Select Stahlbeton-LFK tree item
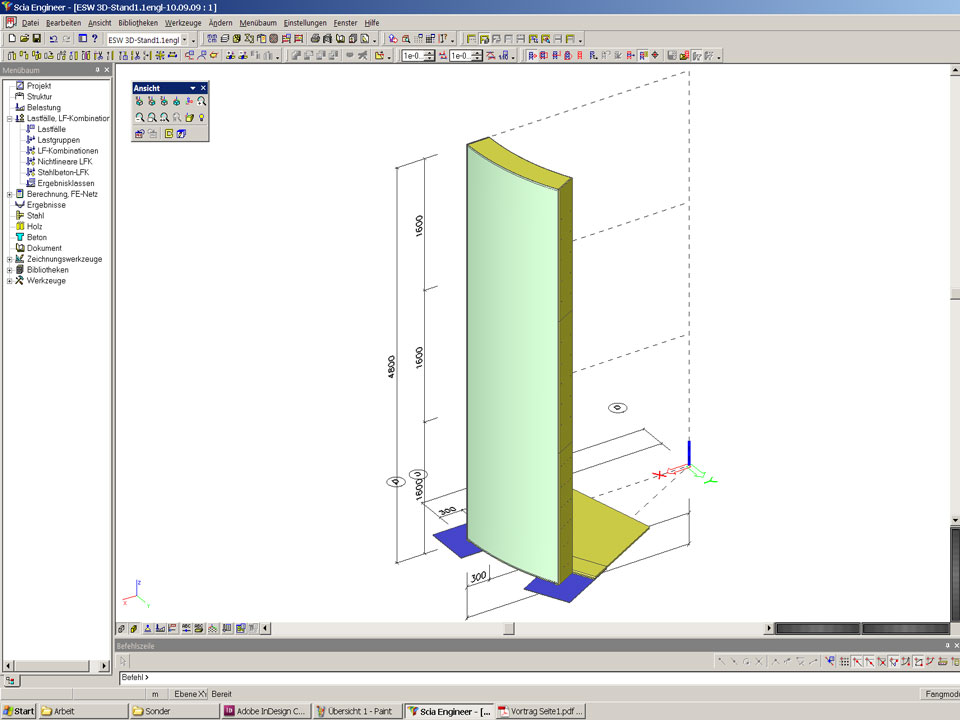 pyautogui.click(x=63, y=172)
